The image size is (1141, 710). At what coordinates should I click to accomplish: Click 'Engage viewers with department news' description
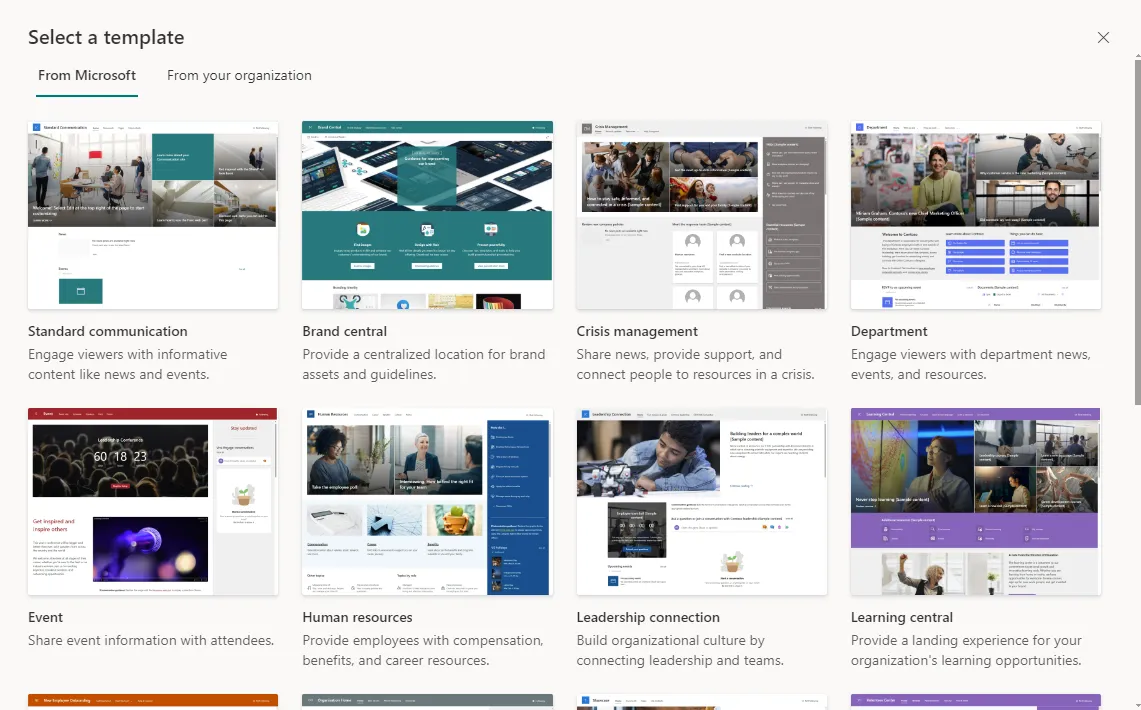[x=971, y=364]
